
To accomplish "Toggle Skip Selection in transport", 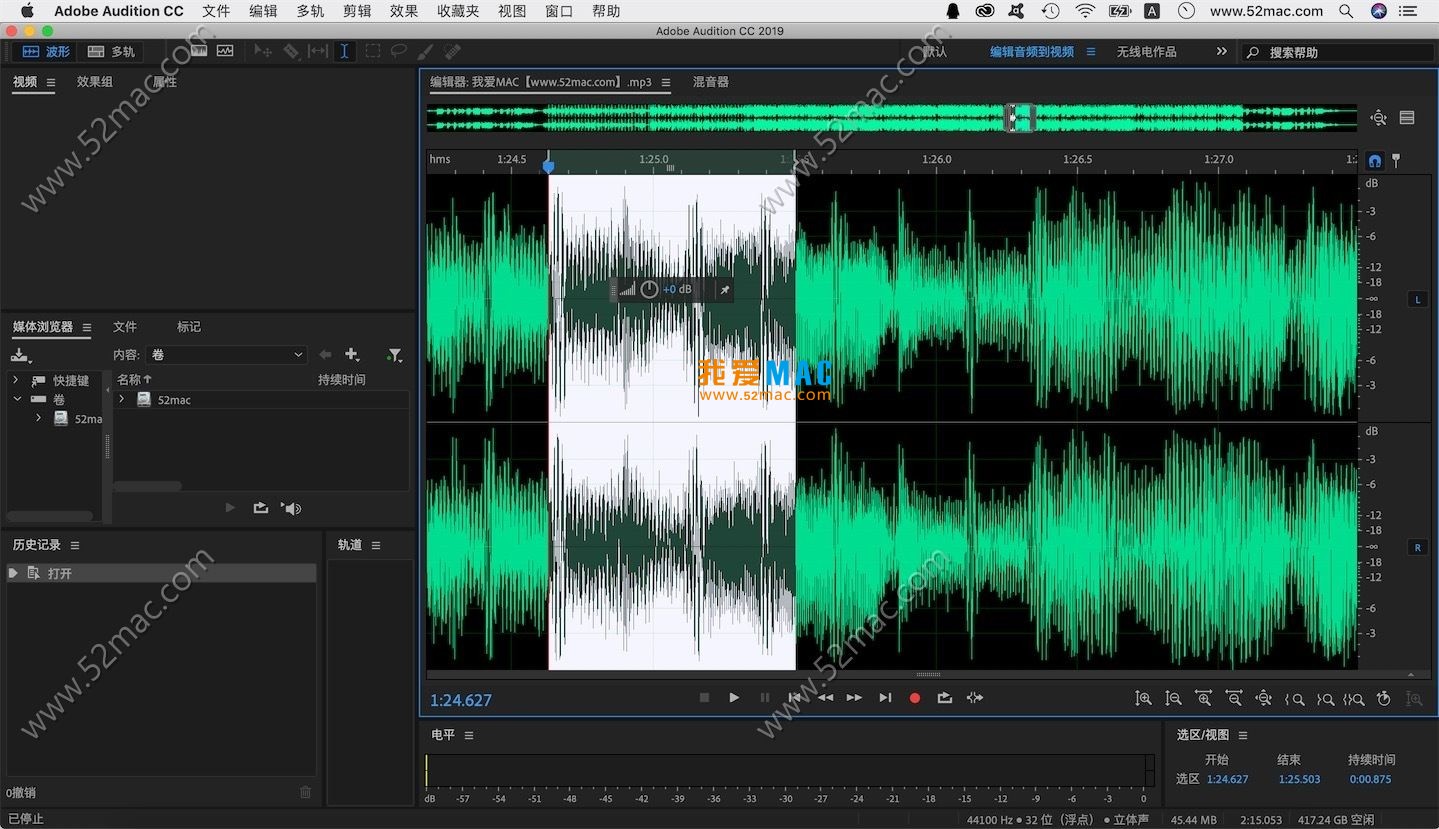I will (x=975, y=698).
